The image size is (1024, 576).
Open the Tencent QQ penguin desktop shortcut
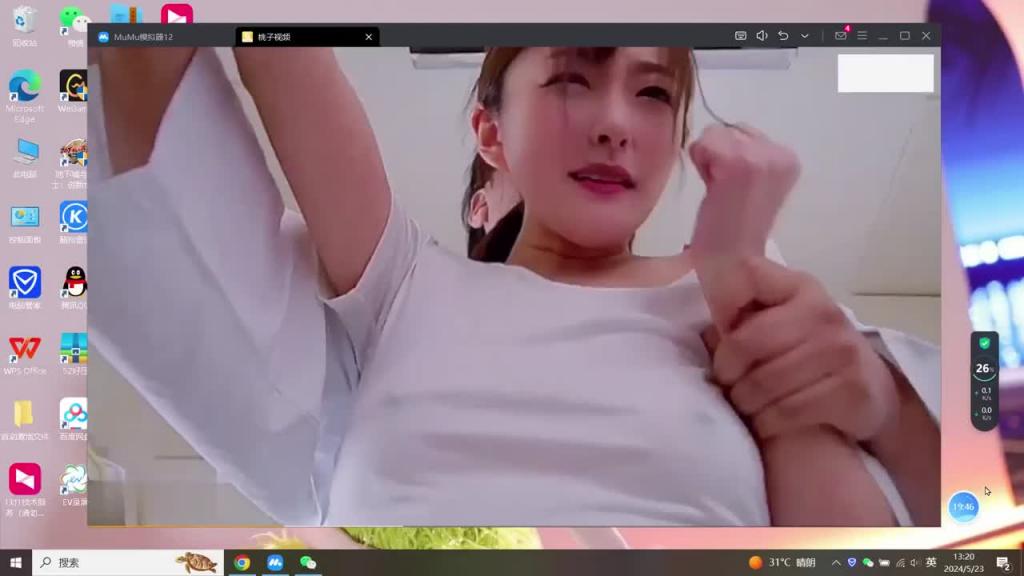click(74, 288)
